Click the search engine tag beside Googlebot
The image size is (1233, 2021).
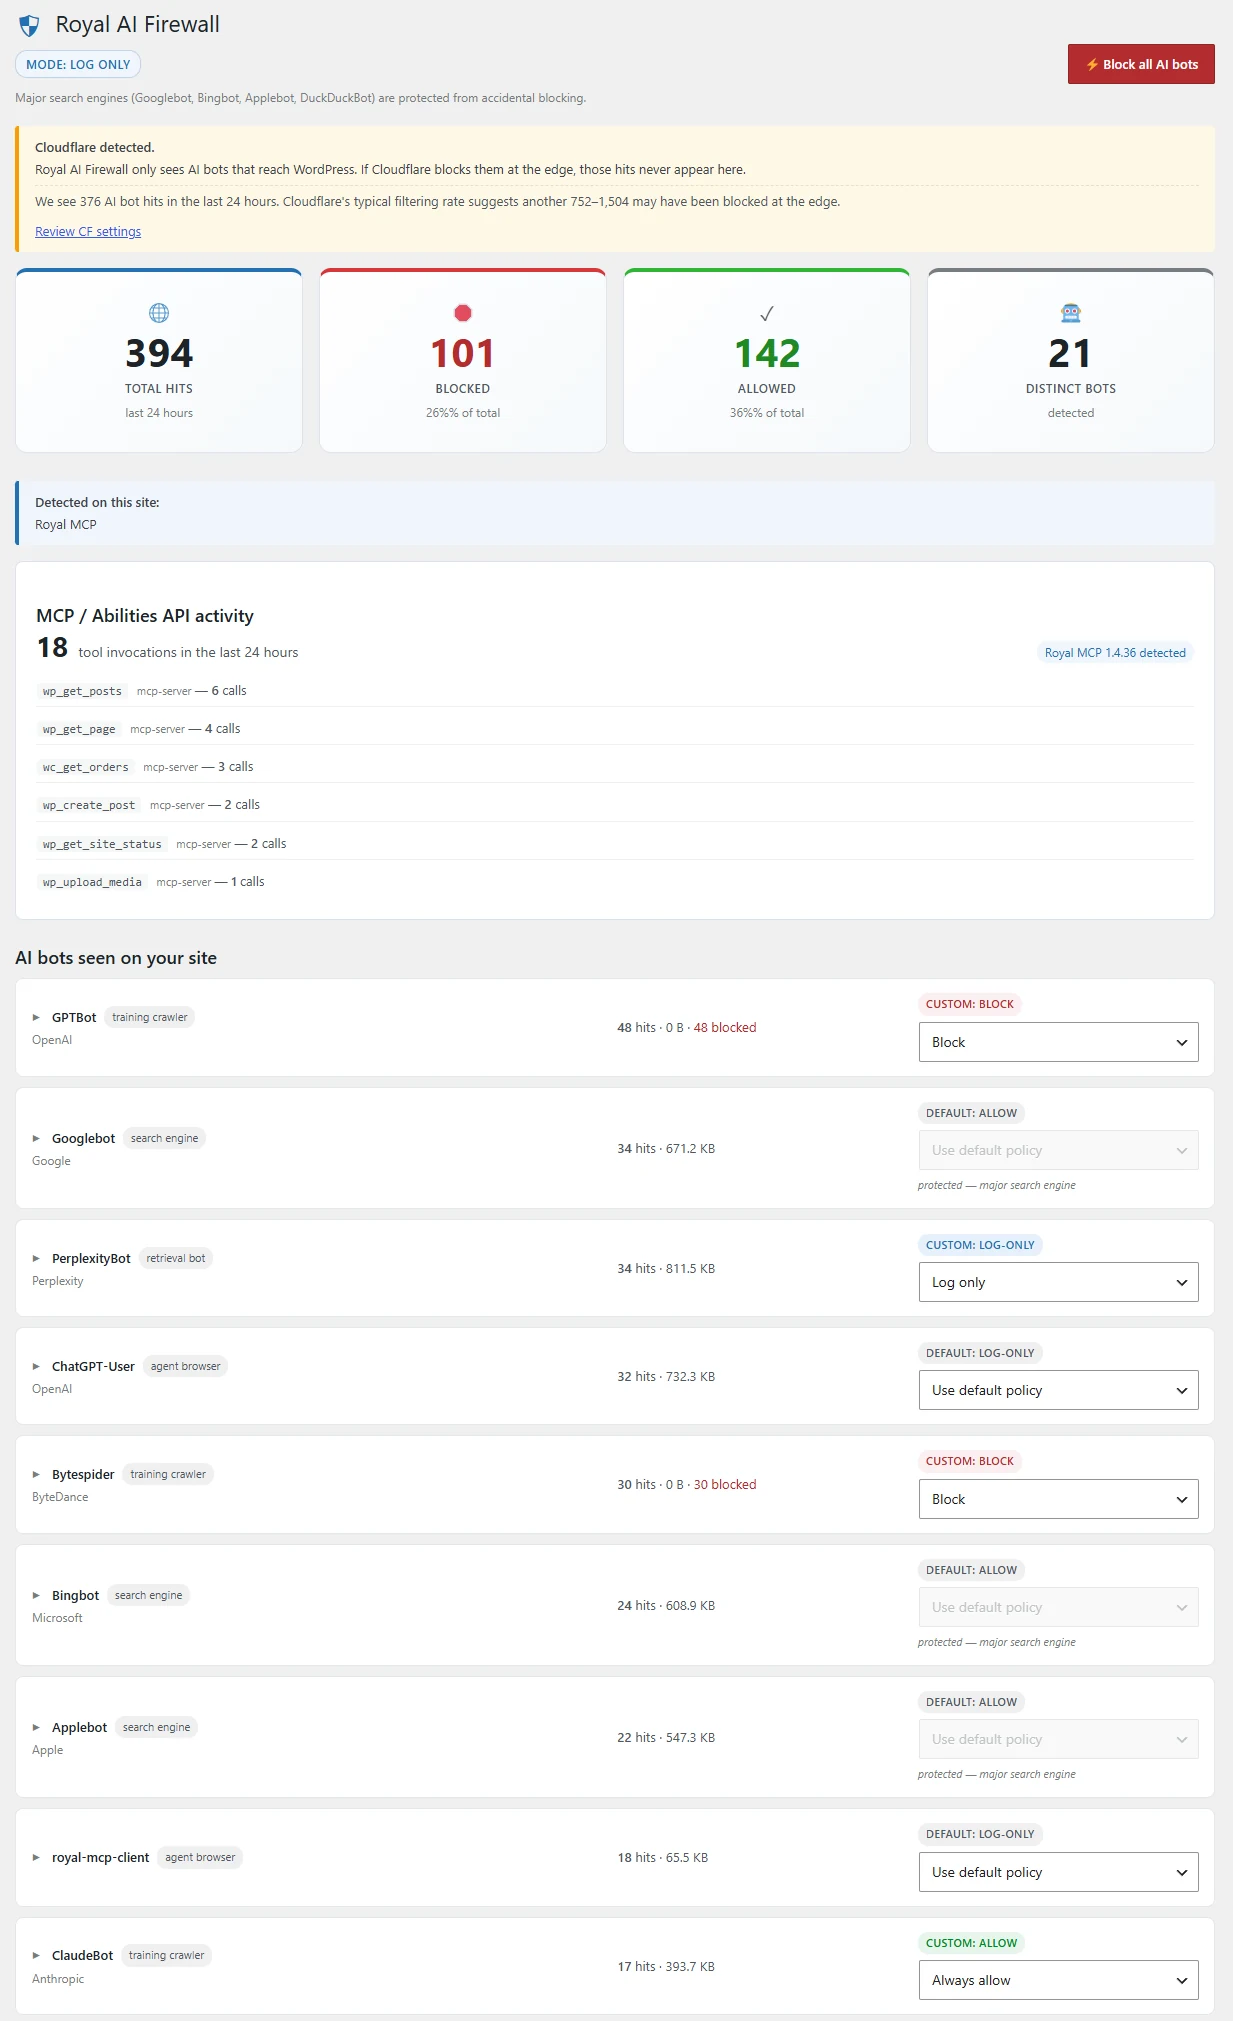(164, 1138)
